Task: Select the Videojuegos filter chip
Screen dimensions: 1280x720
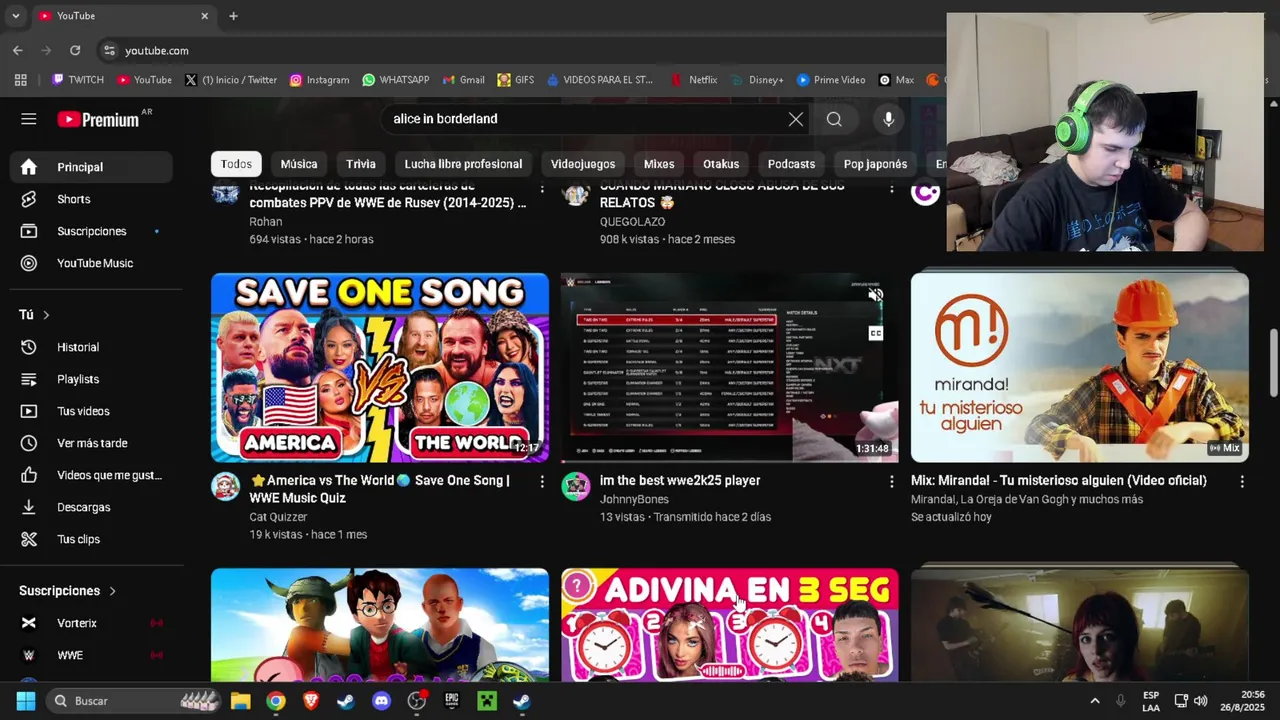Action: [x=583, y=164]
